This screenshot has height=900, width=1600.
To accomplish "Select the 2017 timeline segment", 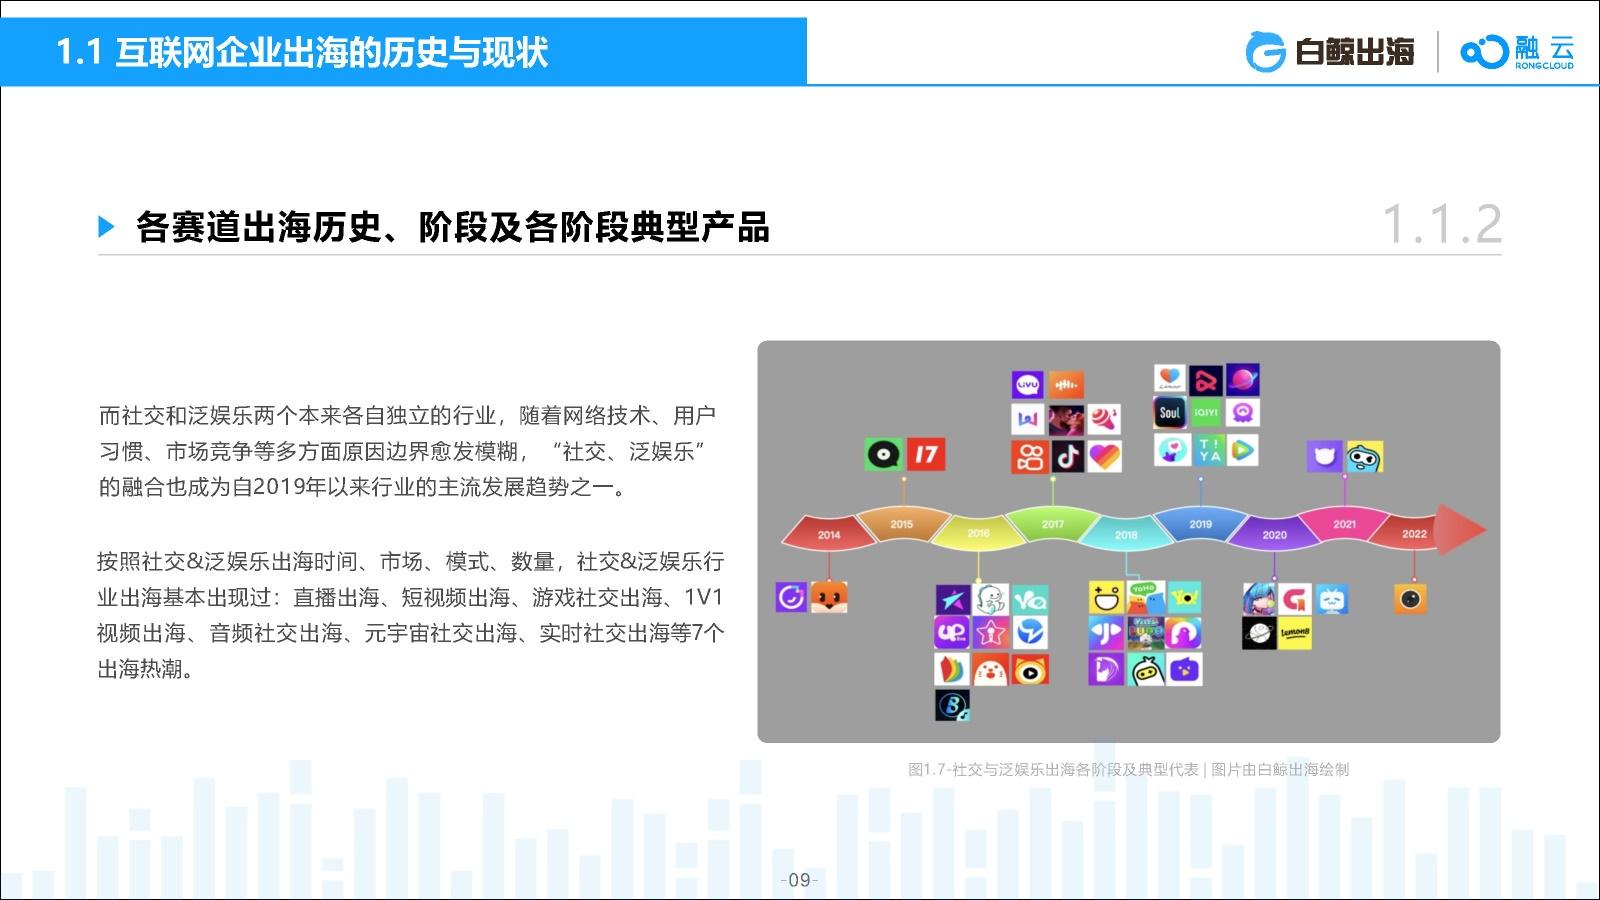I will tap(1053, 523).
